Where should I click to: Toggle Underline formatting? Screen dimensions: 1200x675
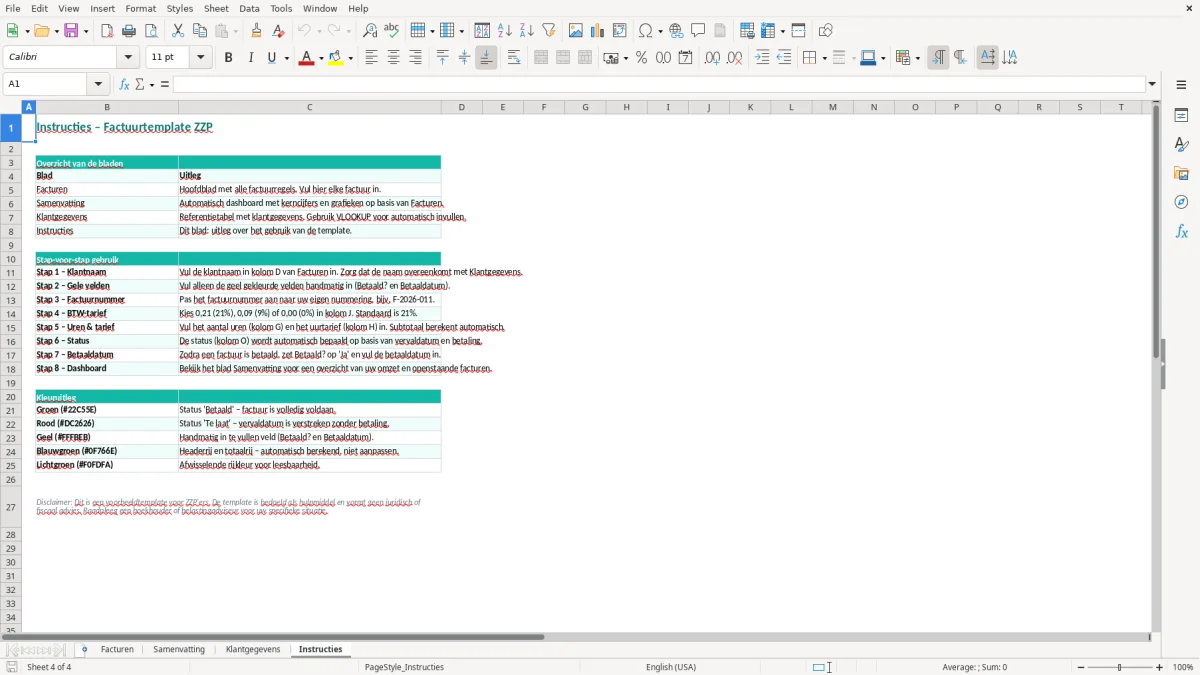271,58
